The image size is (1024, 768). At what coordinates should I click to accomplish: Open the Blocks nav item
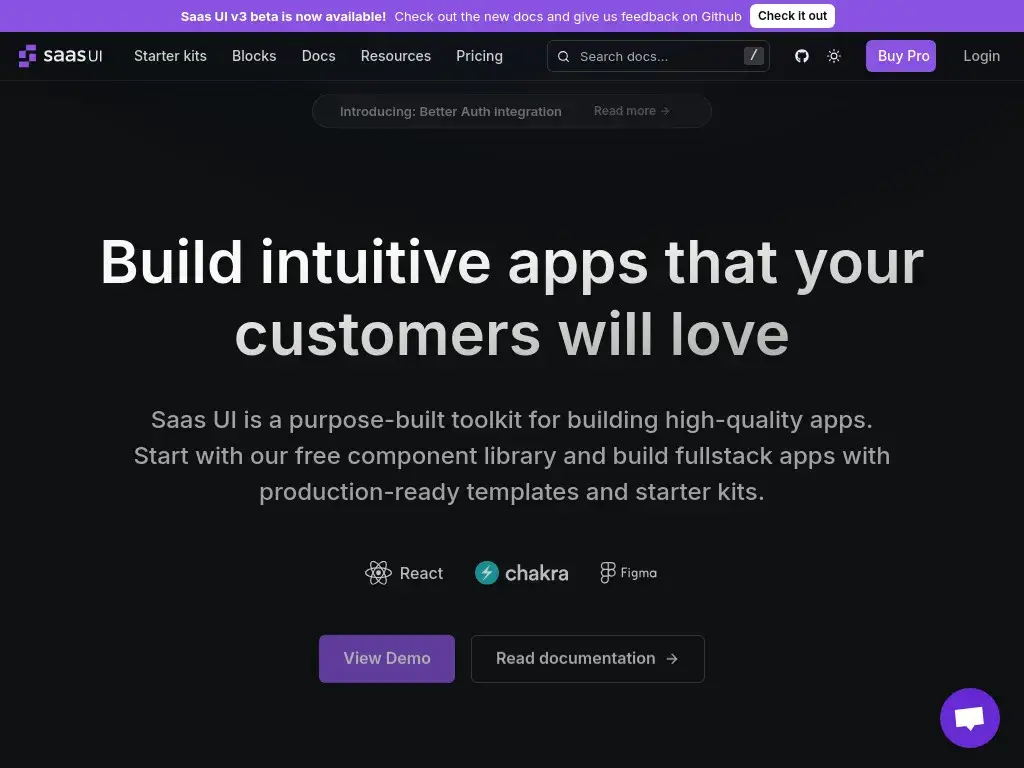tap(254, 56)
